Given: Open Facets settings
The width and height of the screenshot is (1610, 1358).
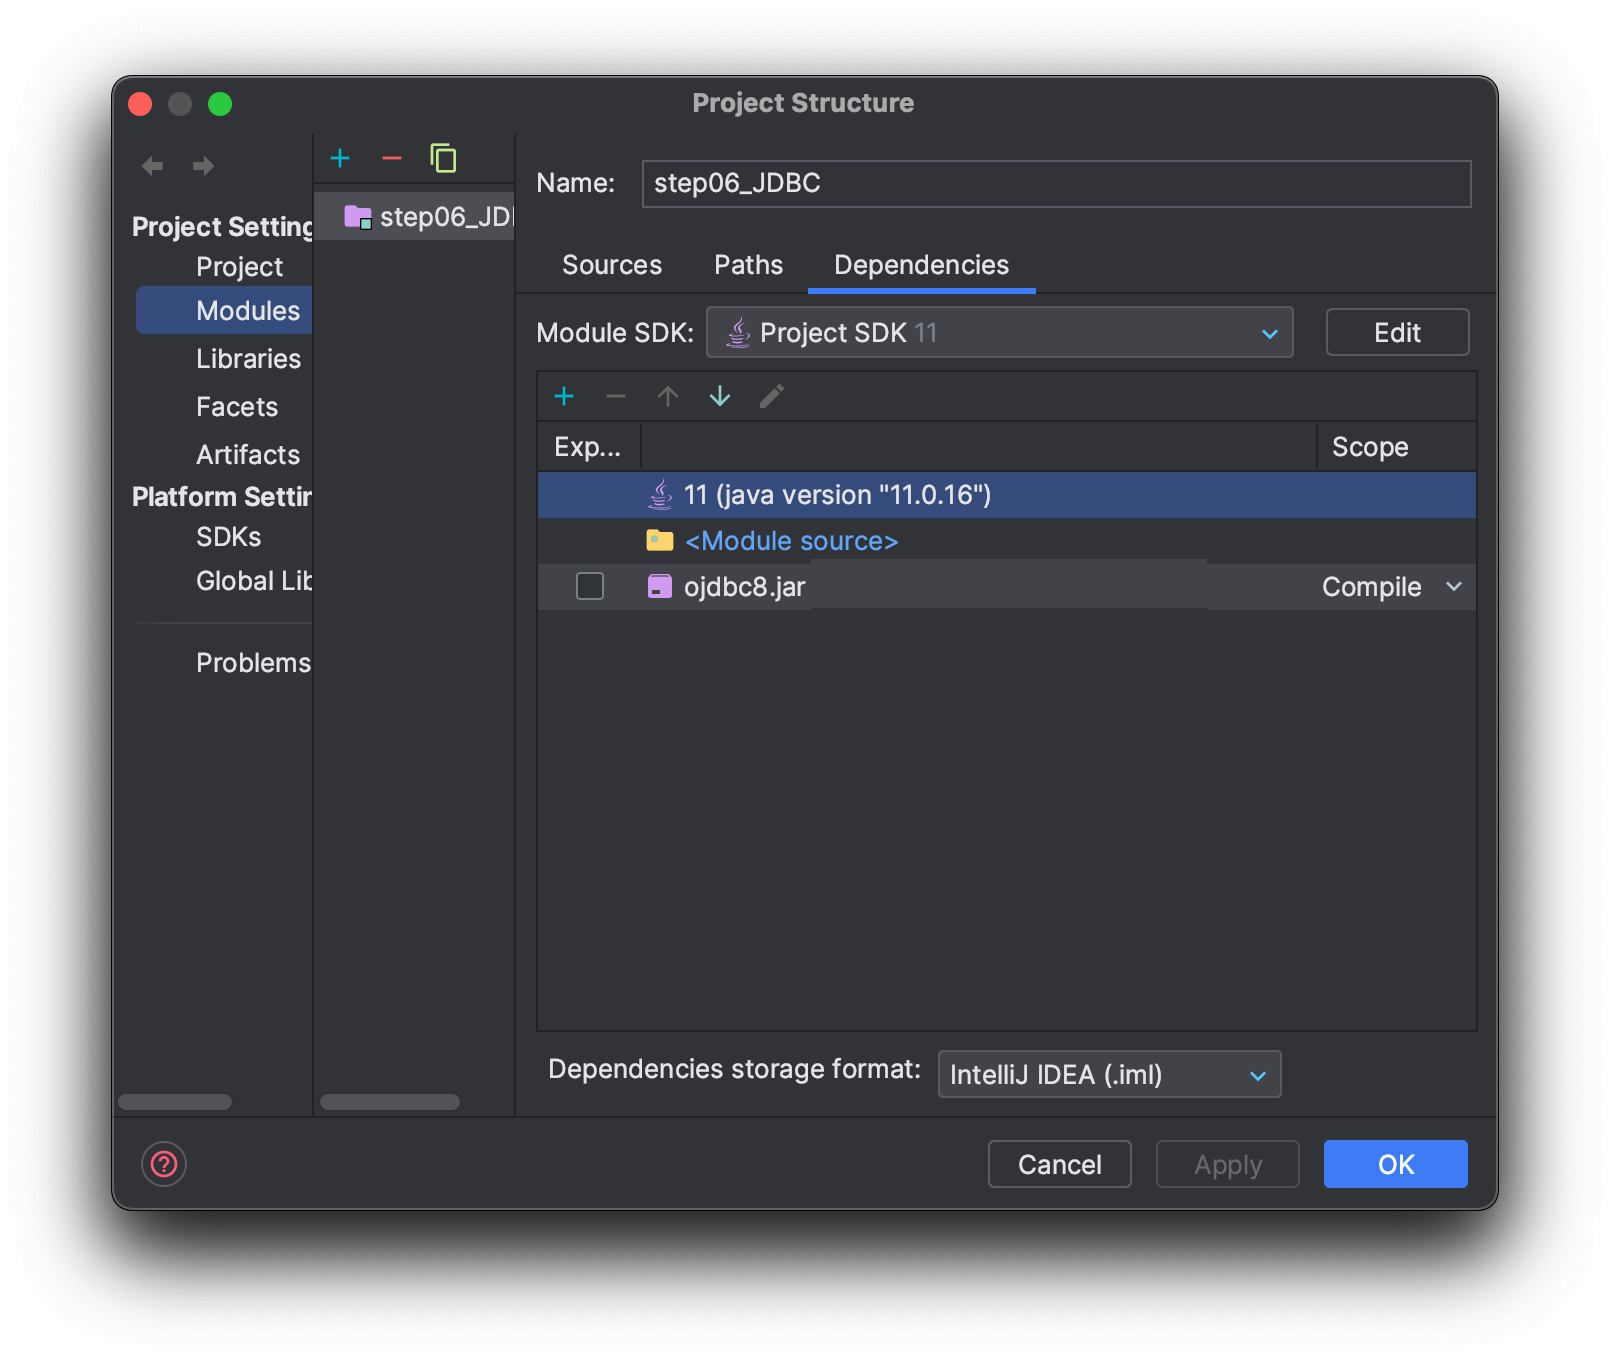Looking at the screenshot, I should (237, 407).
